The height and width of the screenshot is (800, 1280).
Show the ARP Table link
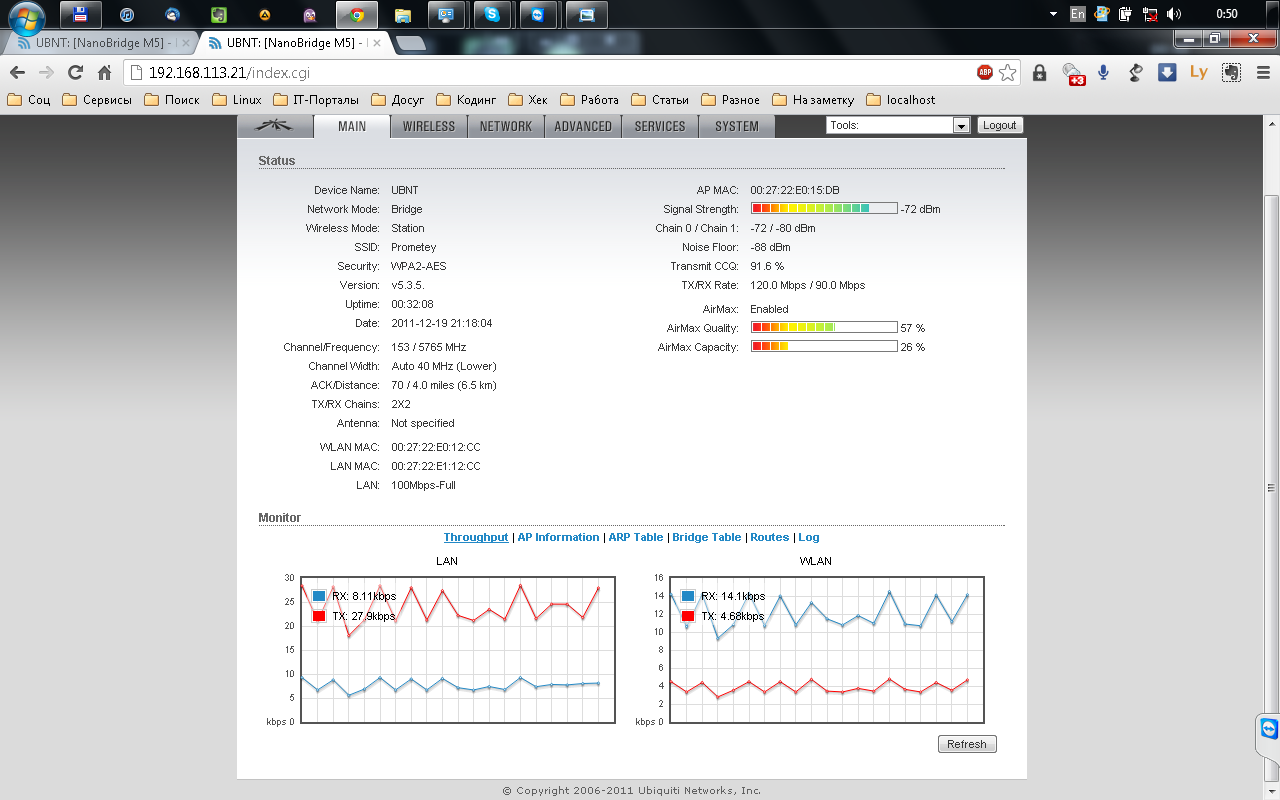636,537
